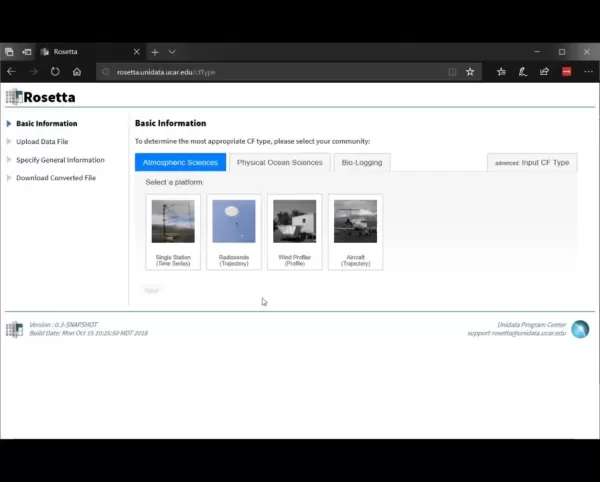600x482 pixels.
Task: Switch to Physical Ocean Sciences tab
Action: coord(280,163)
